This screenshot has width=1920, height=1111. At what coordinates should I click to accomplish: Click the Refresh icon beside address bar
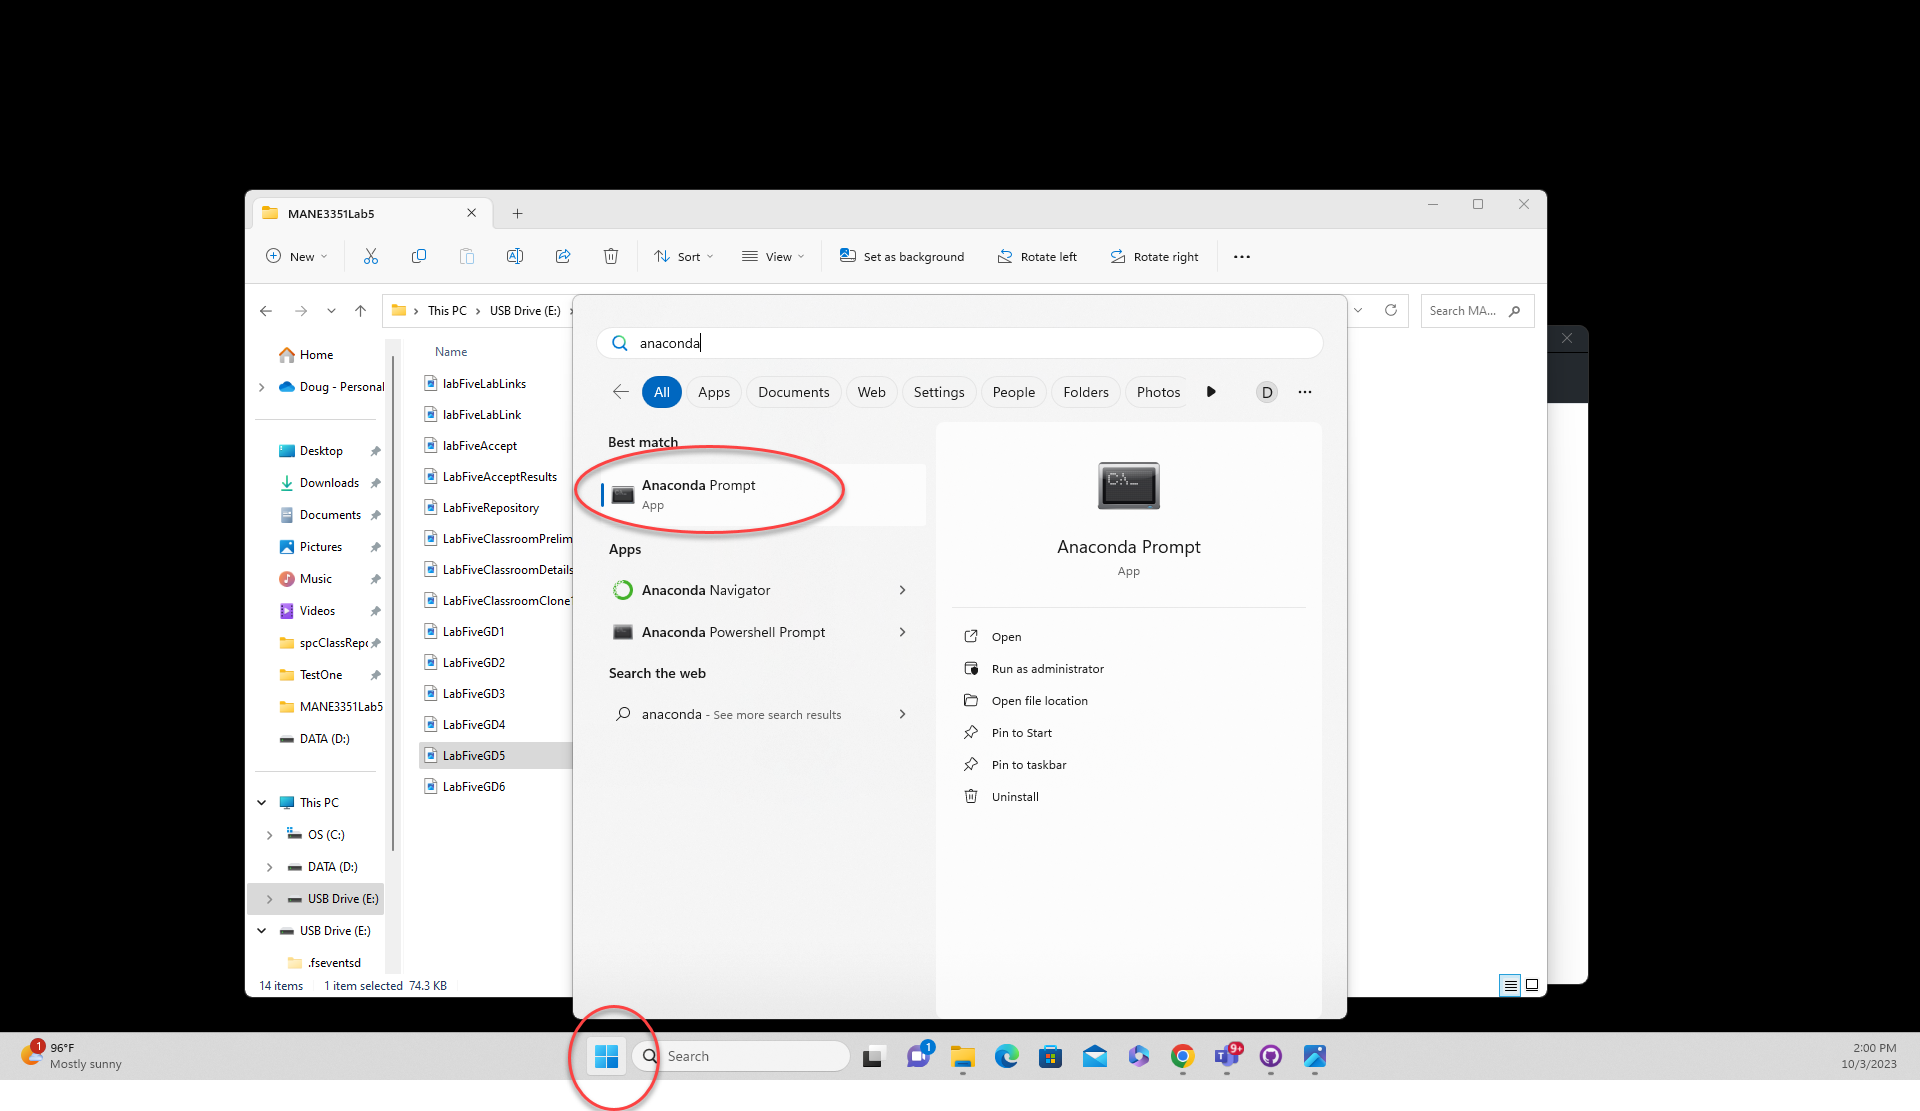click(1390, 311)
